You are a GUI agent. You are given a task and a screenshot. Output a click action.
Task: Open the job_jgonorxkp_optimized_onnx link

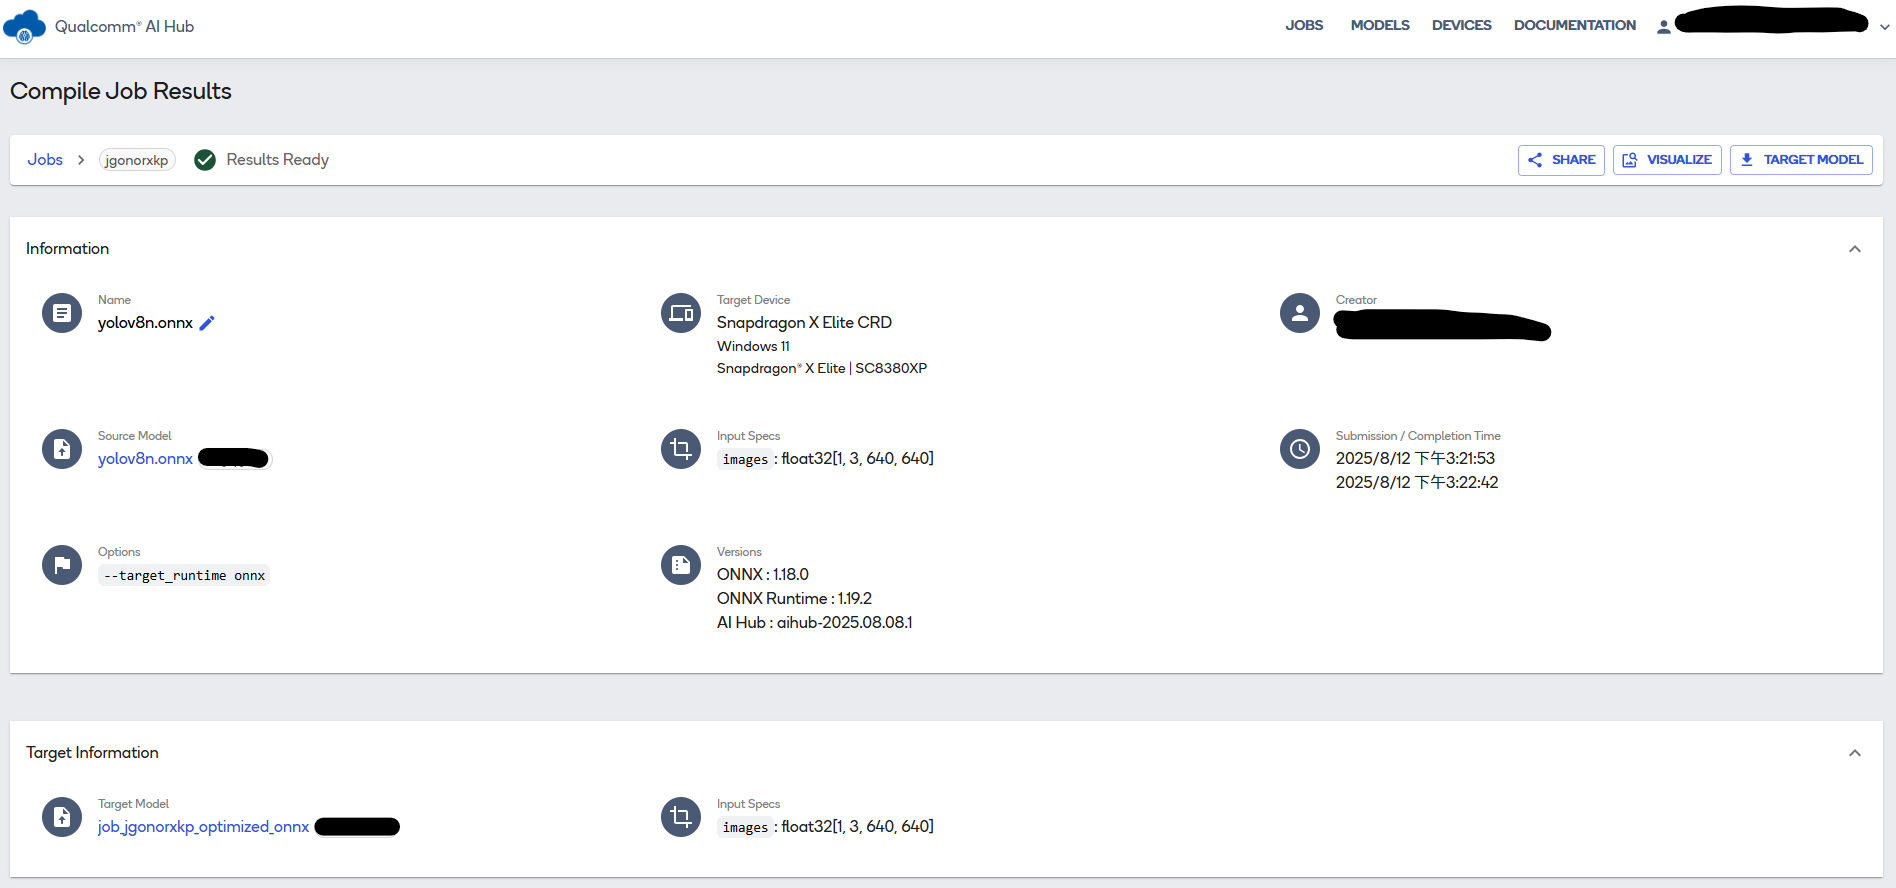pyautogui.click(x=203, y=827)
